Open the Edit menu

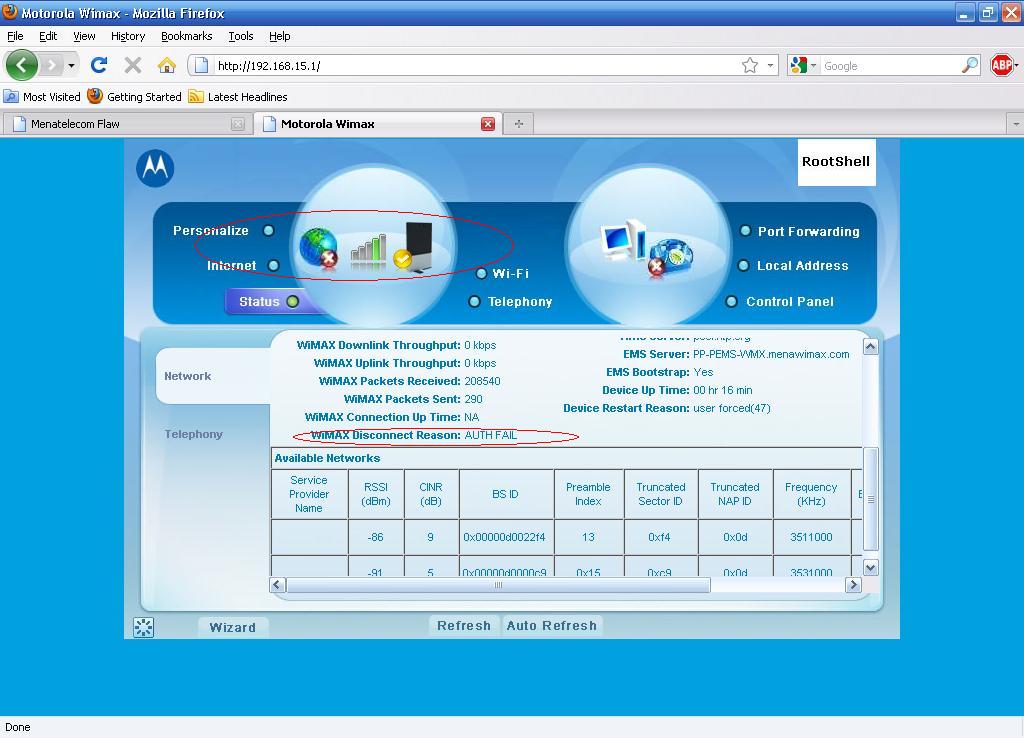48,36
